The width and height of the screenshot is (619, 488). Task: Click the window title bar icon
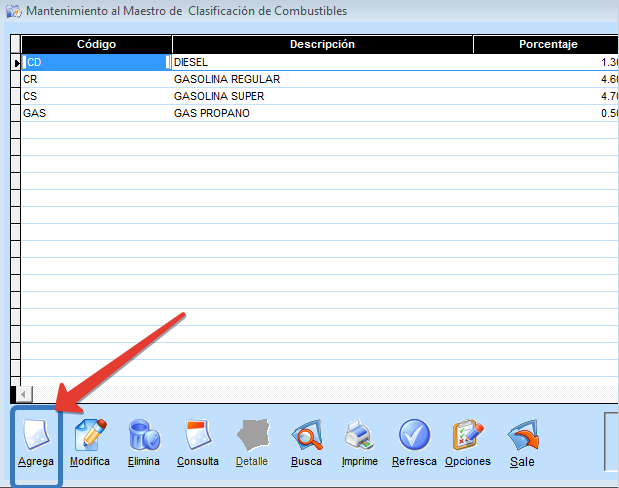(11, 12)
